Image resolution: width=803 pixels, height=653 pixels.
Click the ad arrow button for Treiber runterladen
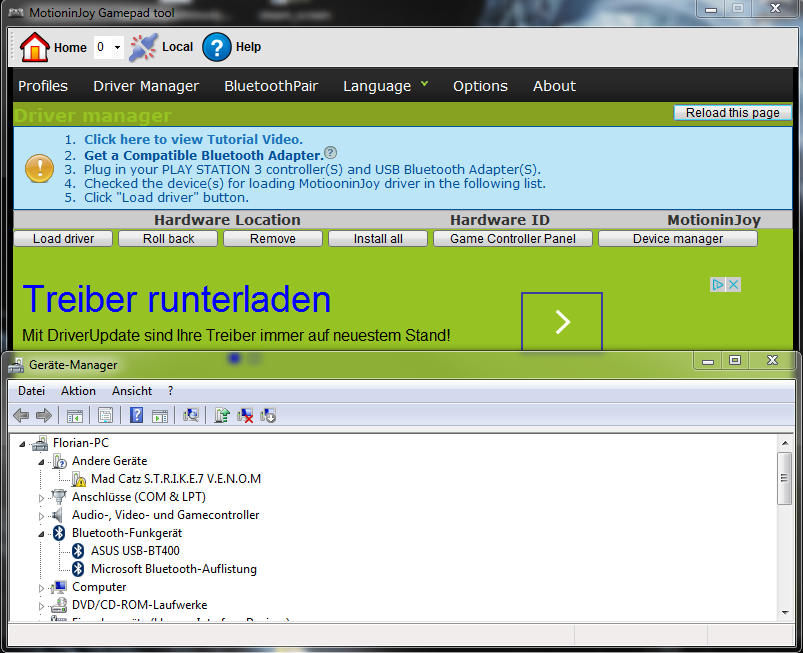point(562,322)
